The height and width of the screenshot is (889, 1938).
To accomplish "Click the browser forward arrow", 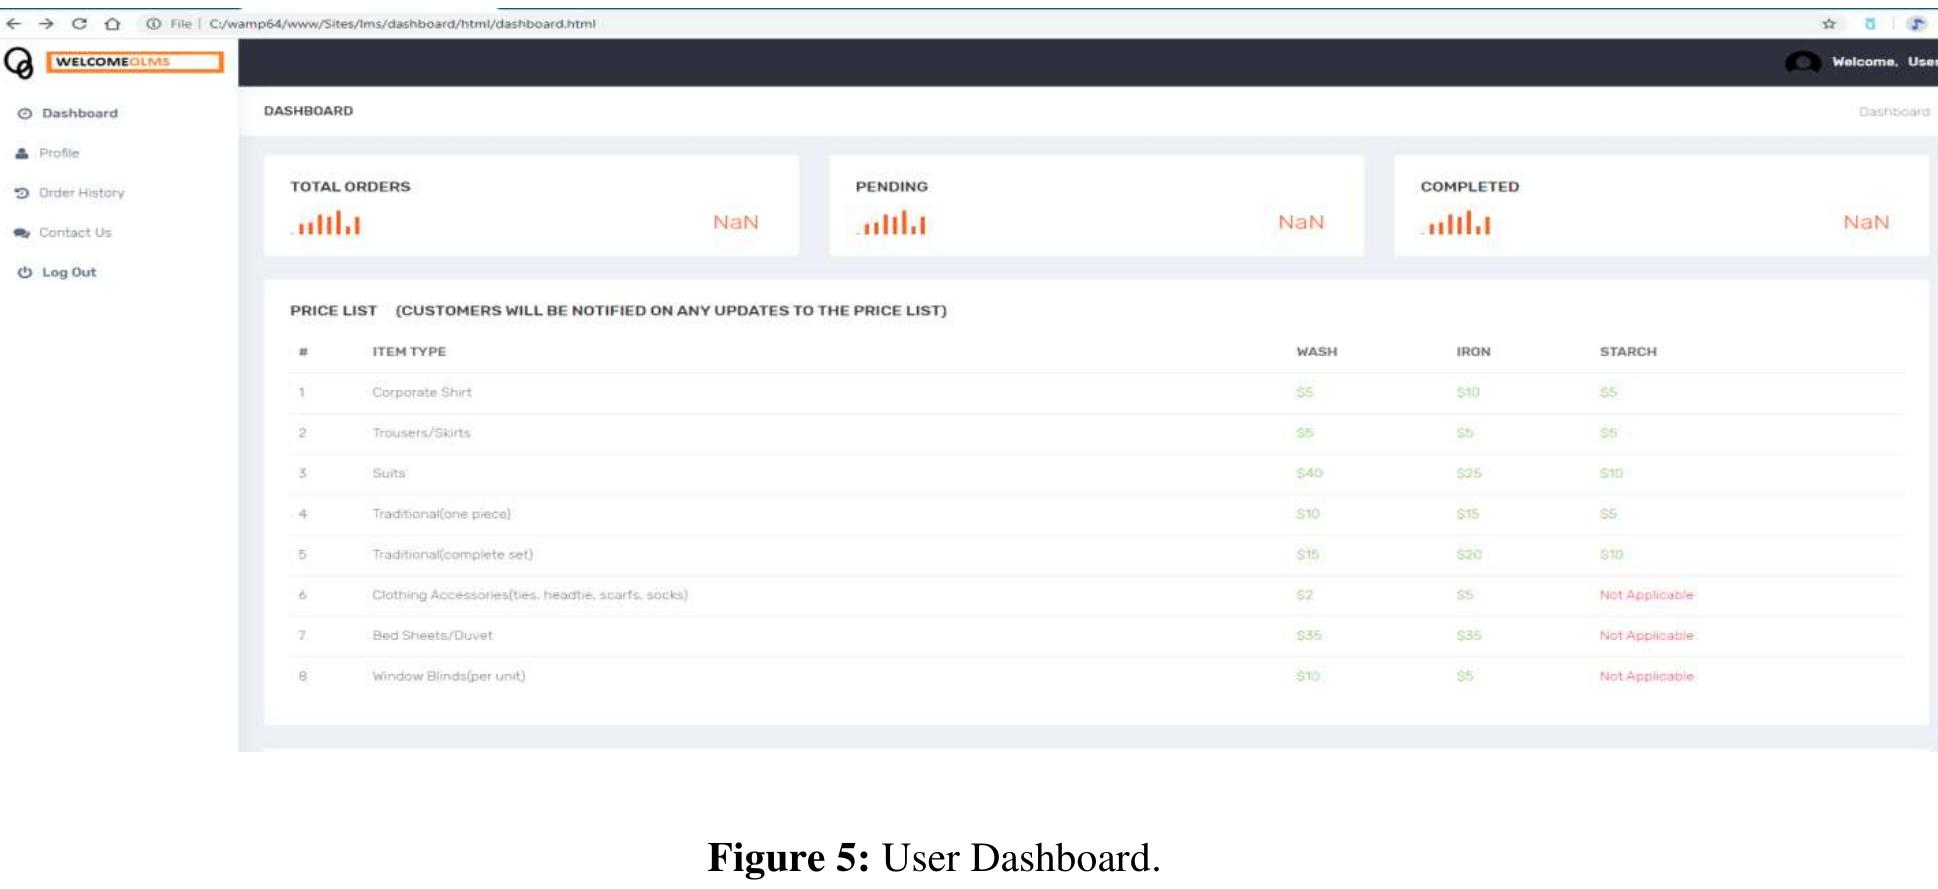I will tap(46, 23).
